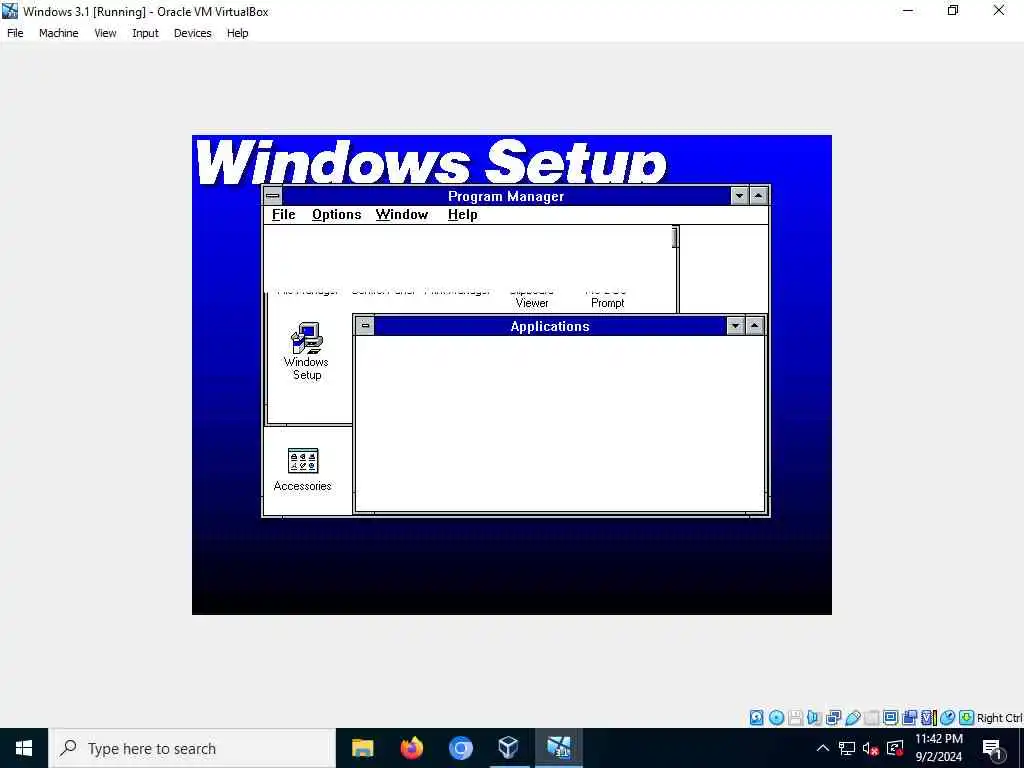1024x768 pixels.
Task: Open the Accessories program group icon
Action: point(302,470)
